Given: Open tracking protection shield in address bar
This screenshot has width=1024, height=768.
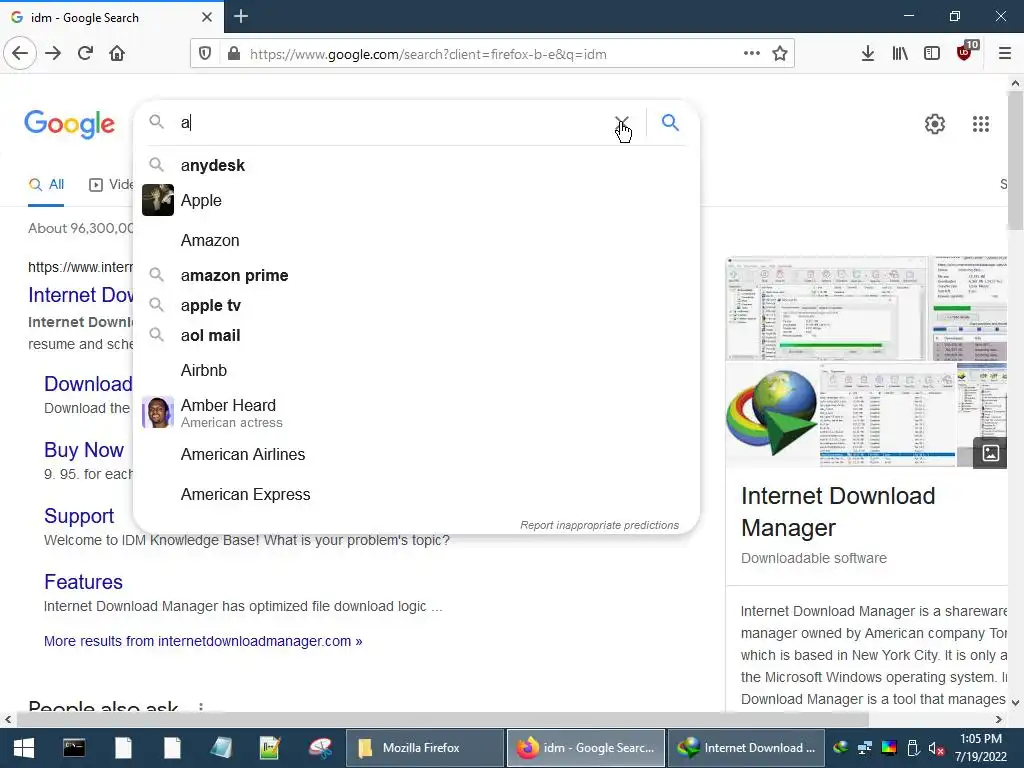Looking at the screenshot, I should click(x=205, y=54).
